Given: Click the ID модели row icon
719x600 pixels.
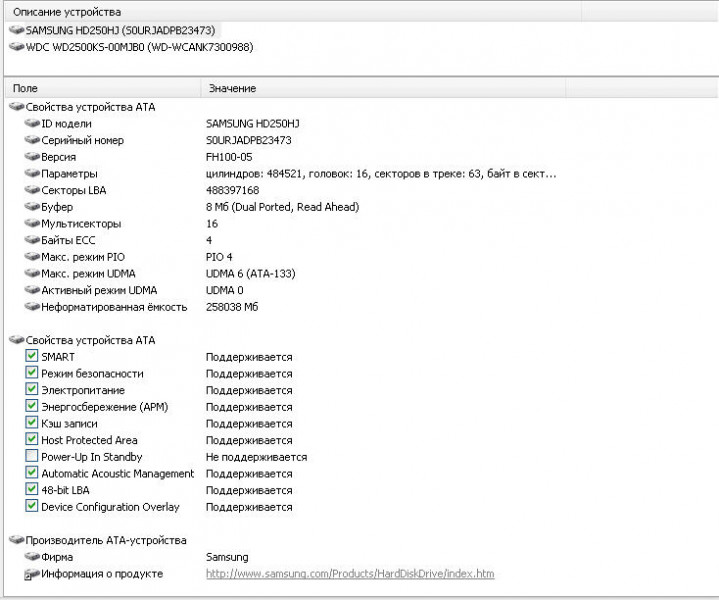Looking at the screenshot, I should pos(32,123).
